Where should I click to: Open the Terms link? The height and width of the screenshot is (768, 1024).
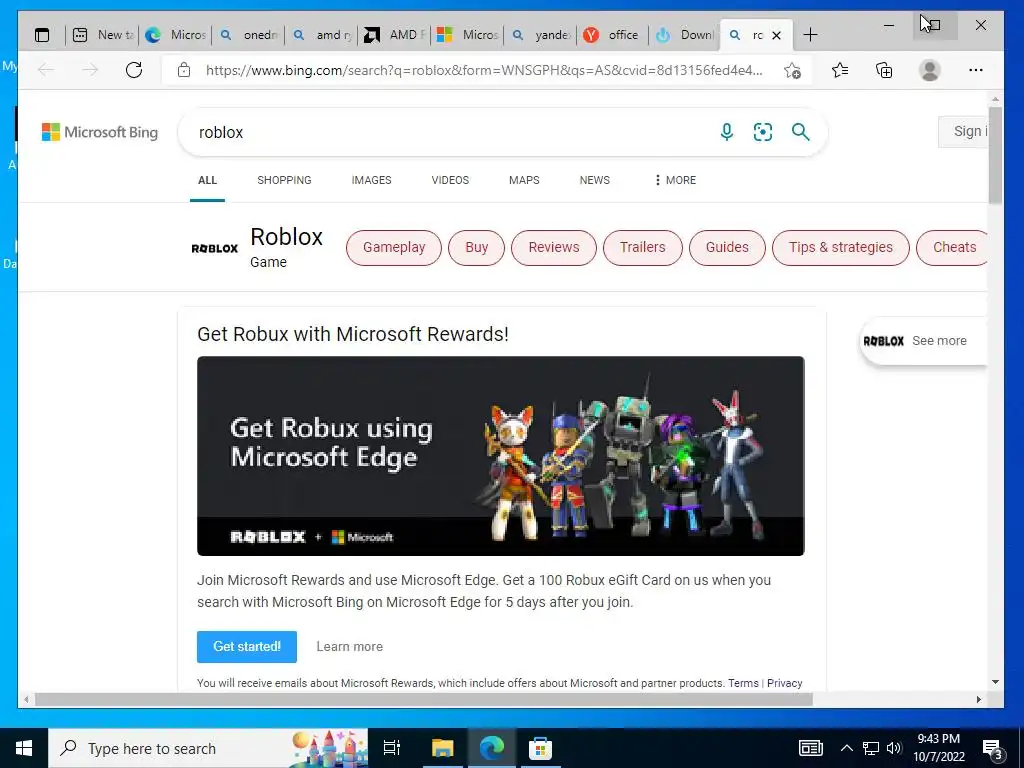(743, 683)
